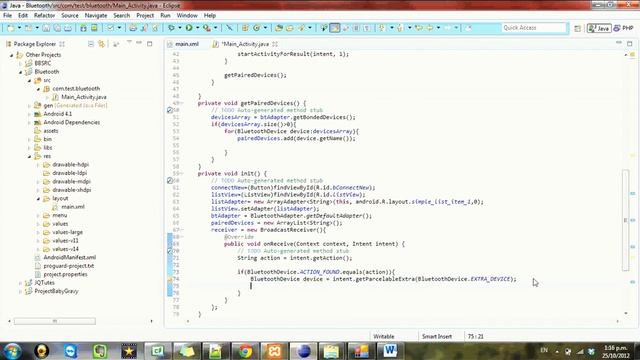Click the Open Perspective icon
This screenshot has width=640, height=360.
pyautogui.click(x=578, y=28)
